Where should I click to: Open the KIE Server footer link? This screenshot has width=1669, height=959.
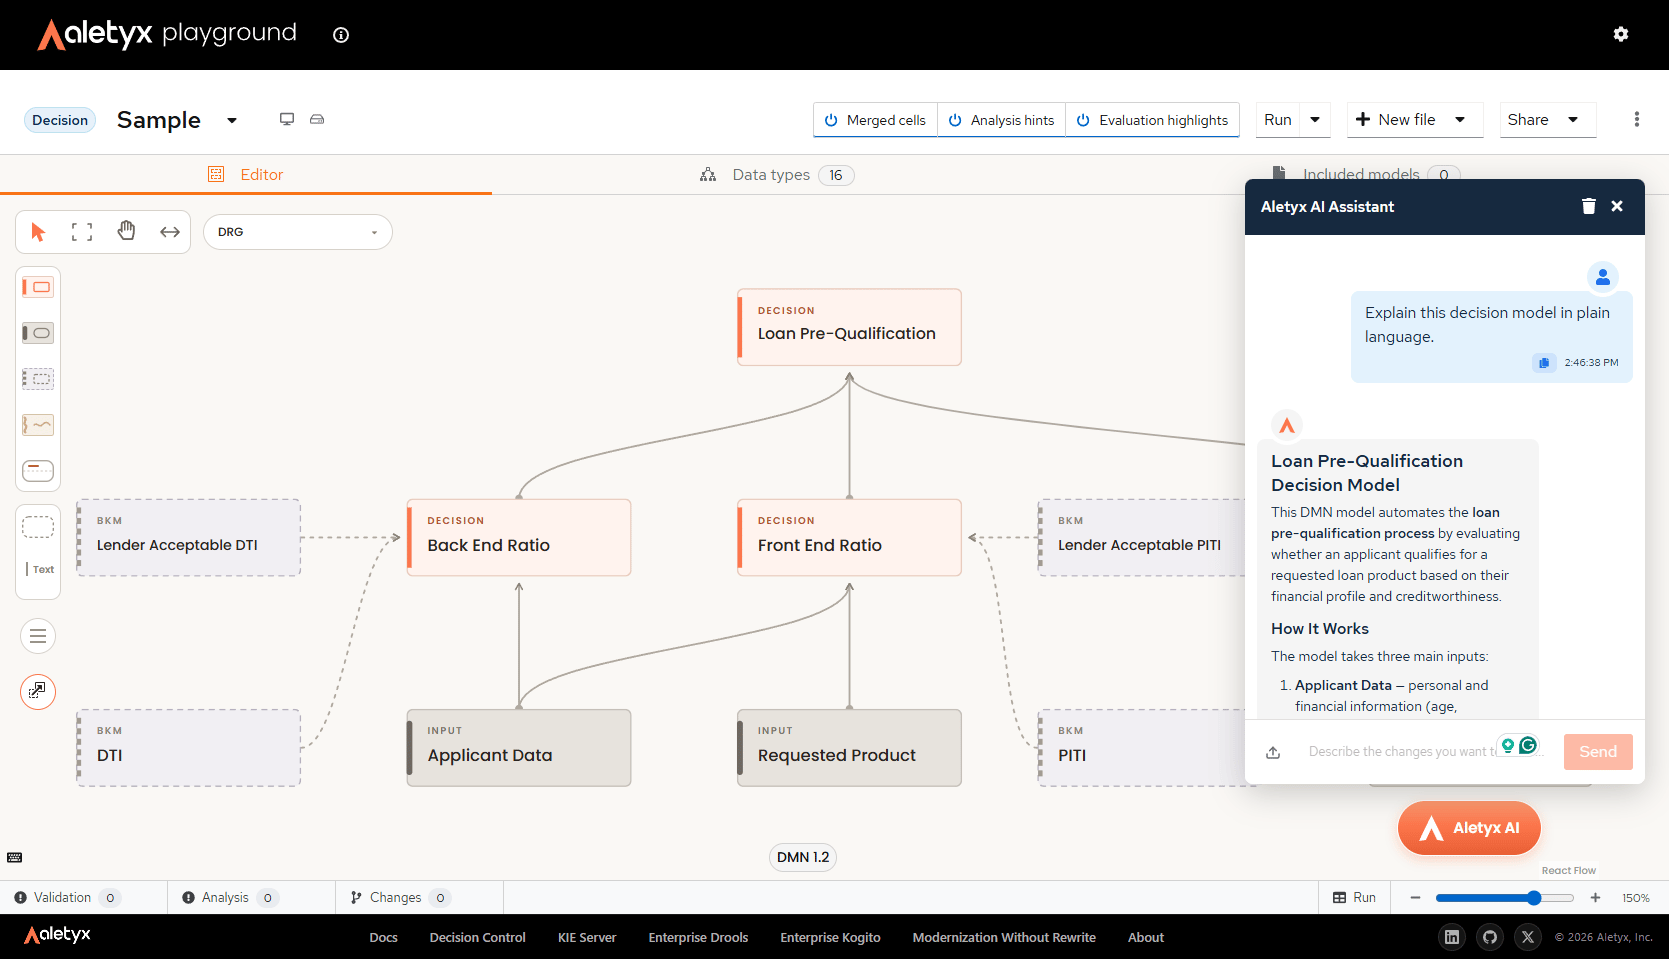[587, 937]
